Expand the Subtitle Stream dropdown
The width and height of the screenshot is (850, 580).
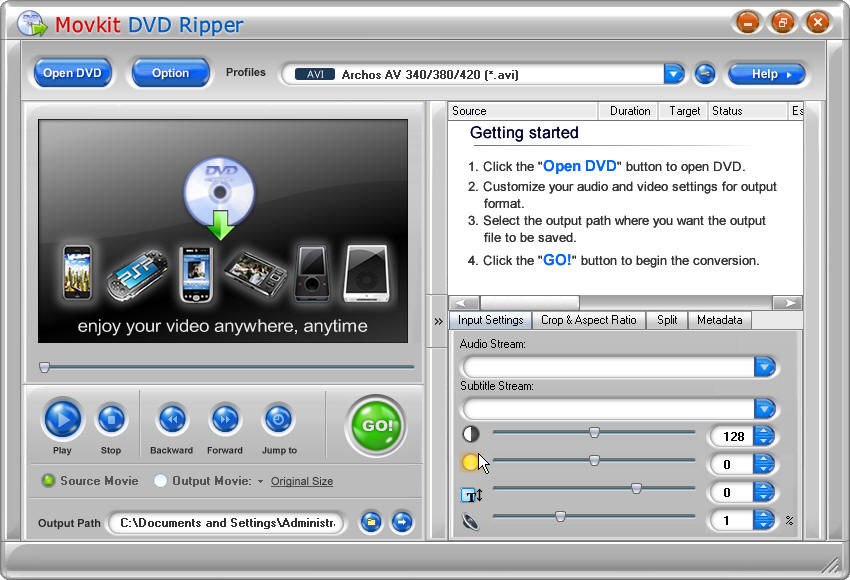[x=765, y=409]
